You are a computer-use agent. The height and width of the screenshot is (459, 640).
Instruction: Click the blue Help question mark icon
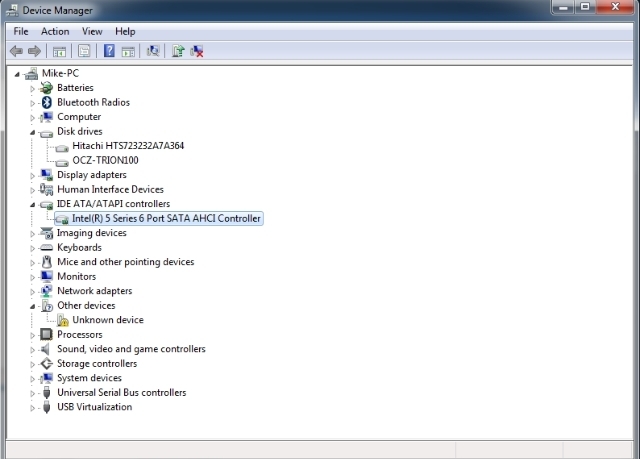tap(109, 51)
